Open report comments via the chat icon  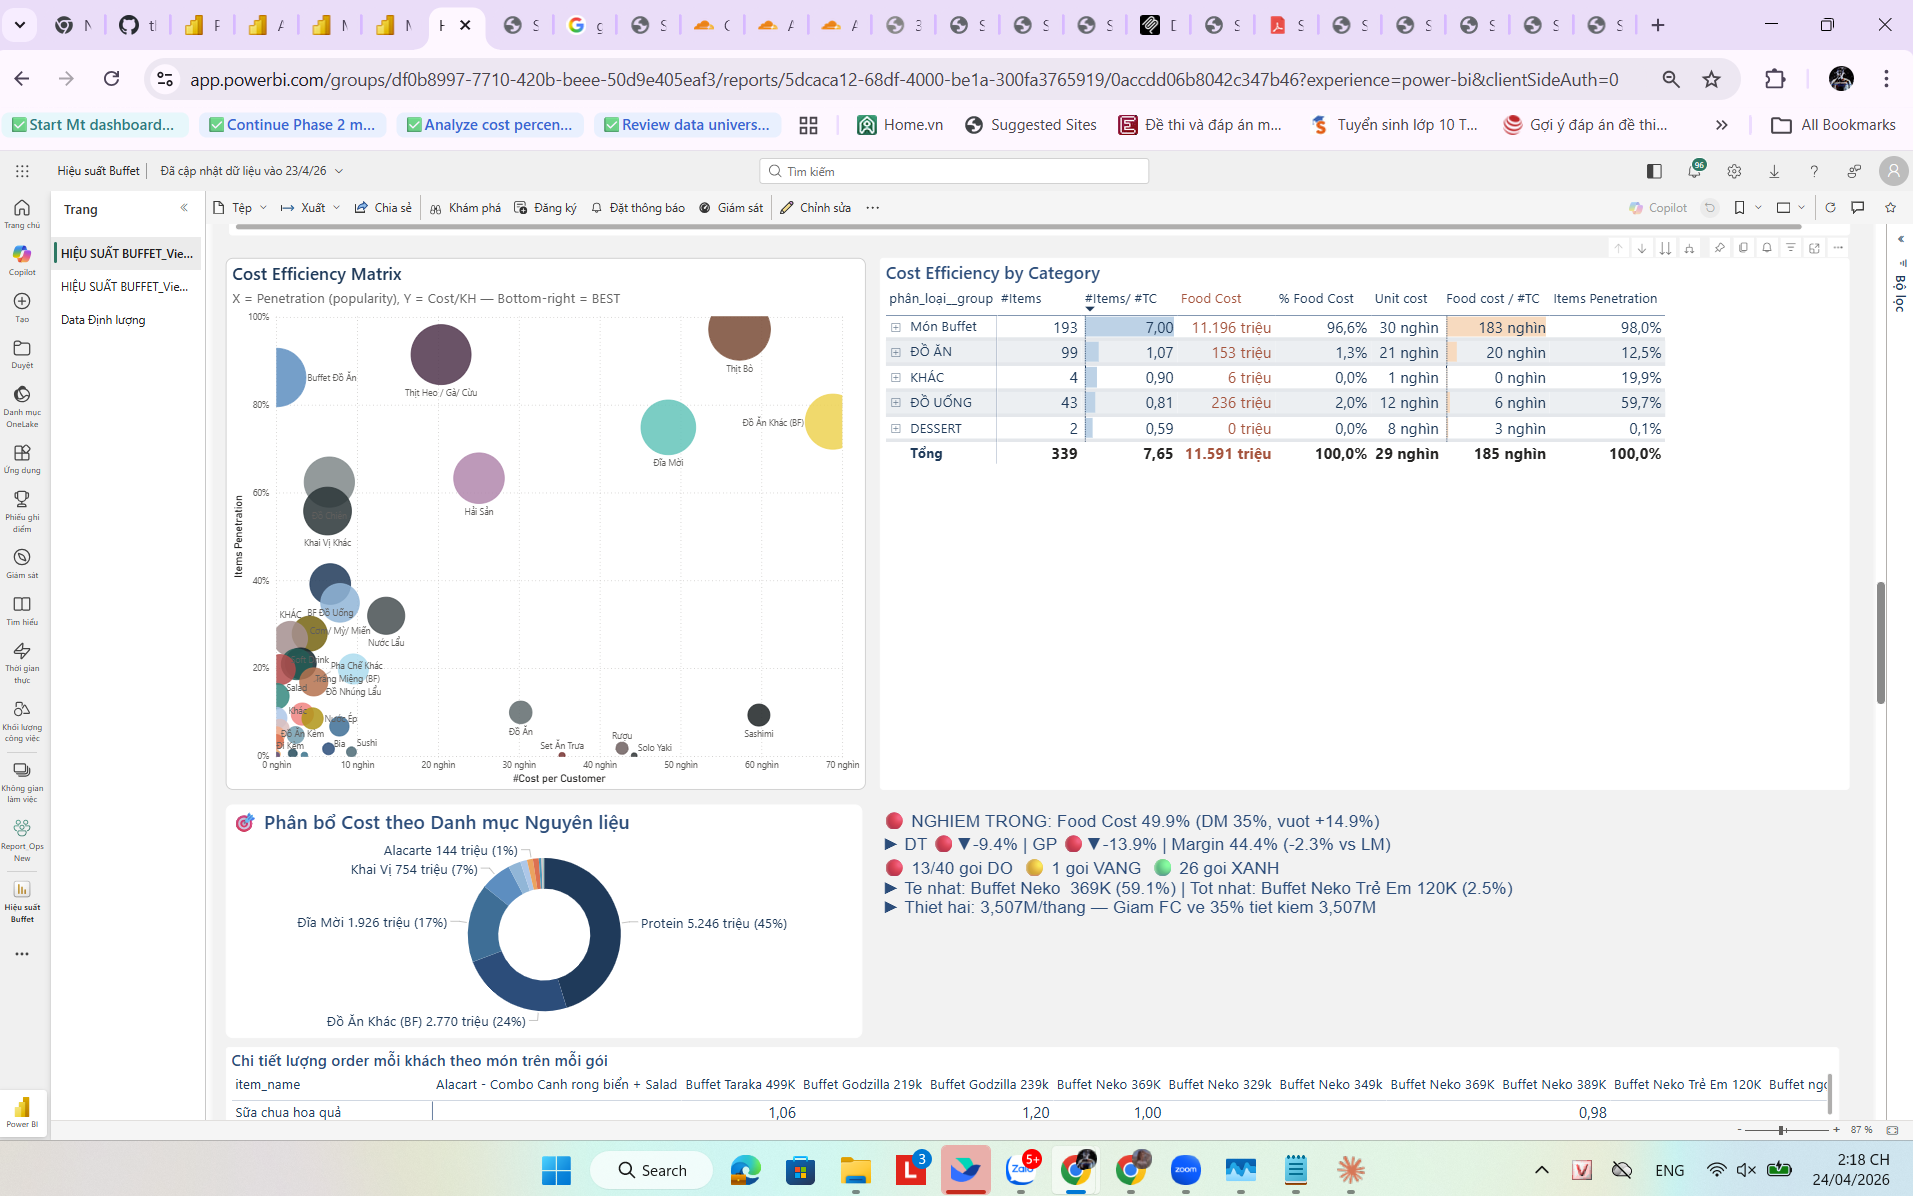point(1858,207)
